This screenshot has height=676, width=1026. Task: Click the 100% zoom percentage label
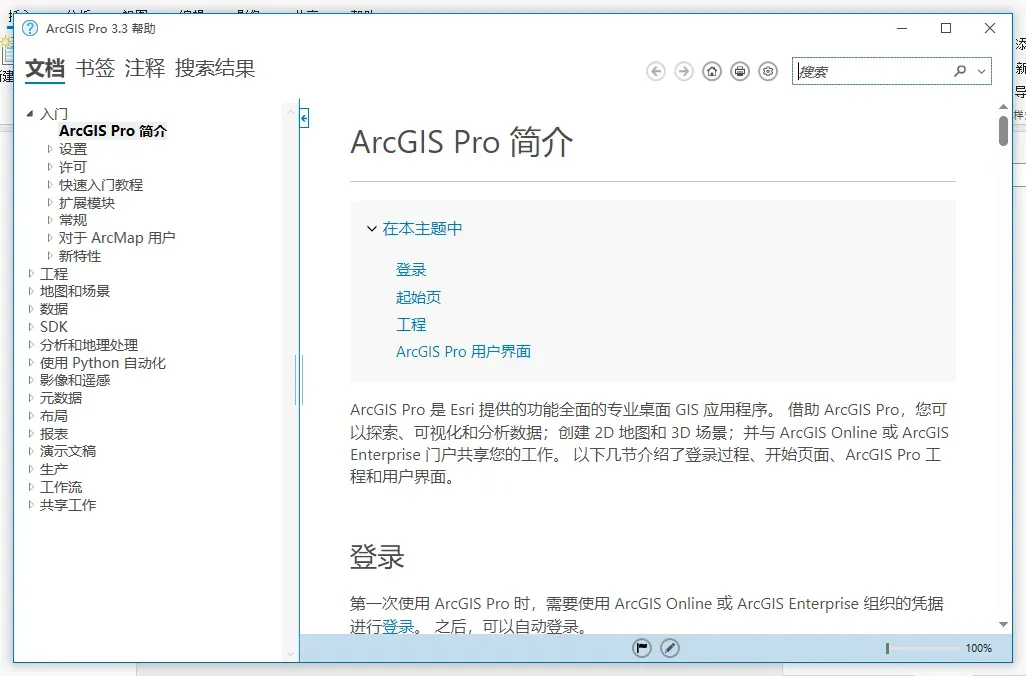coord(978,648)
